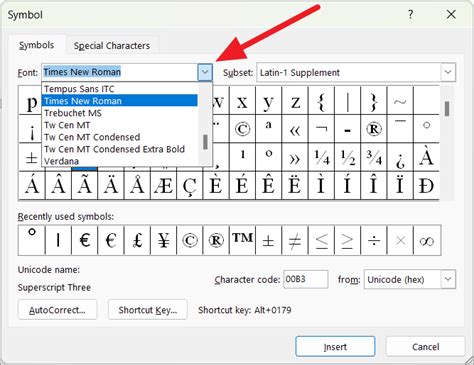Switch to the Symbols tab
Image resolution: width=474 pixels, height=365 pixels.
click(36, 45)
